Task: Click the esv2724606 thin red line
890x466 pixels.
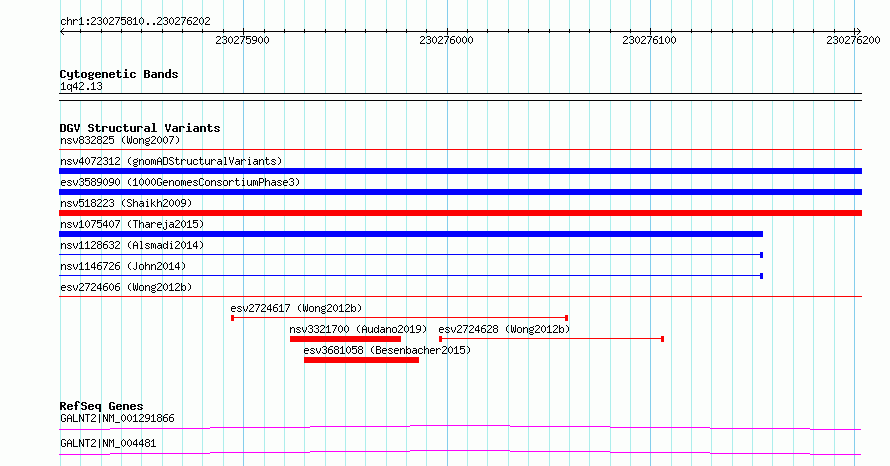Action: pos(460,296)
